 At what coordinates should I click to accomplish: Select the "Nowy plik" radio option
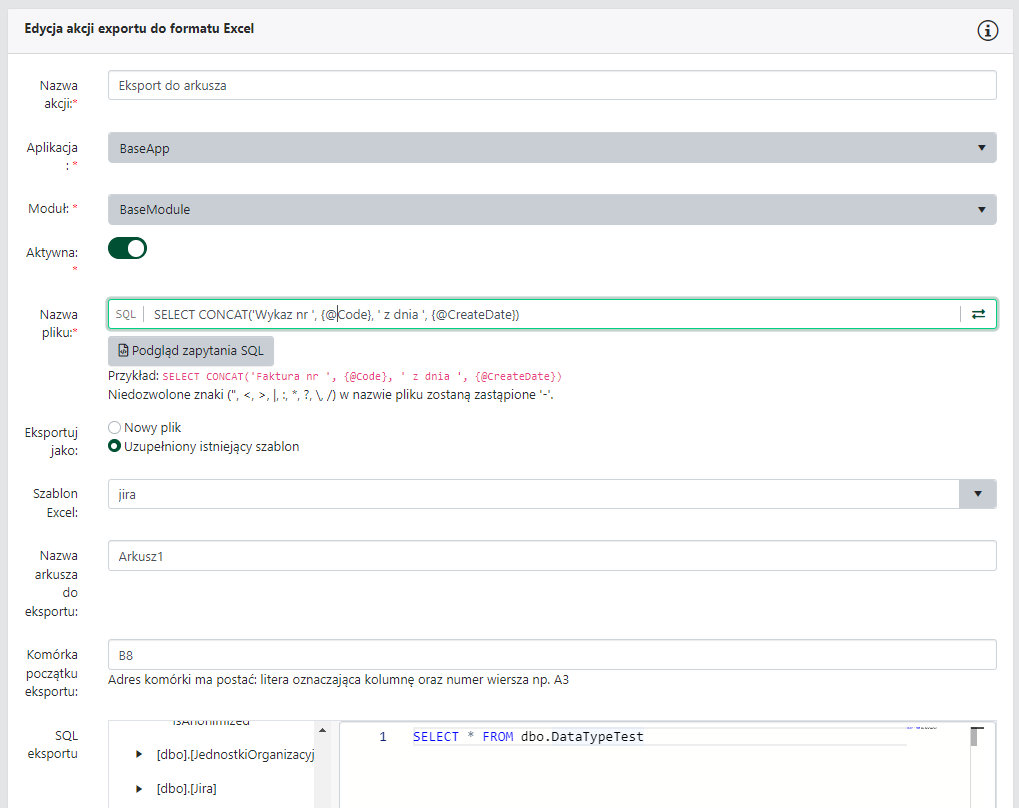pos(115,427)
